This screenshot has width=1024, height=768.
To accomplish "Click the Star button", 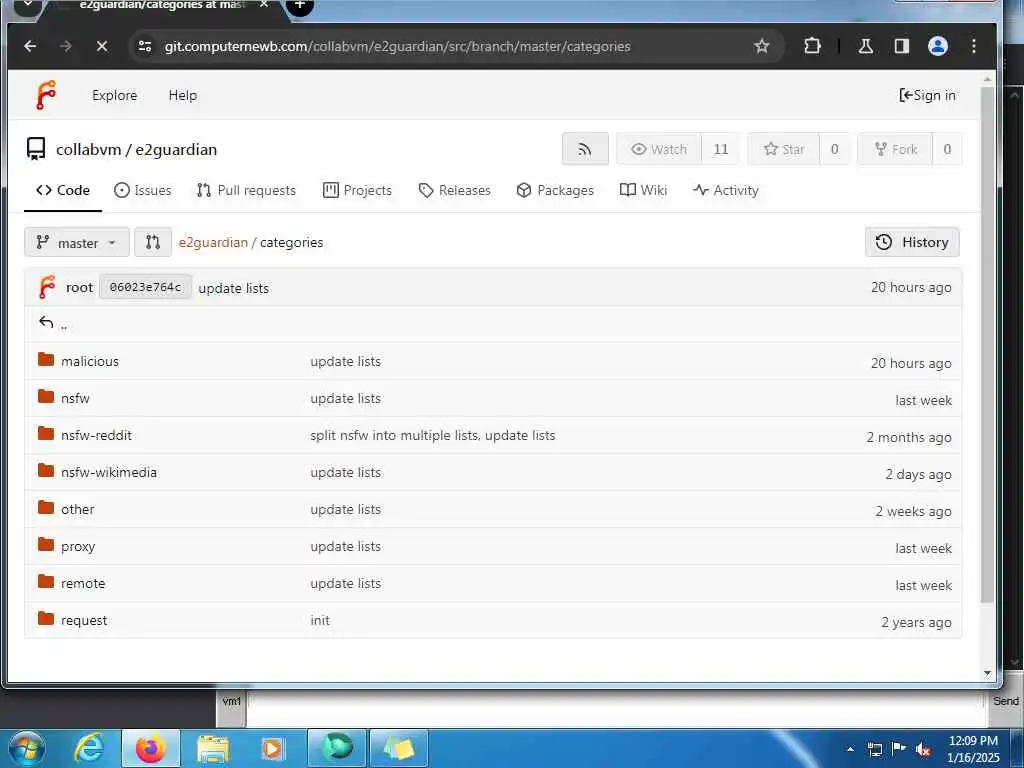I will coord(784,150).
